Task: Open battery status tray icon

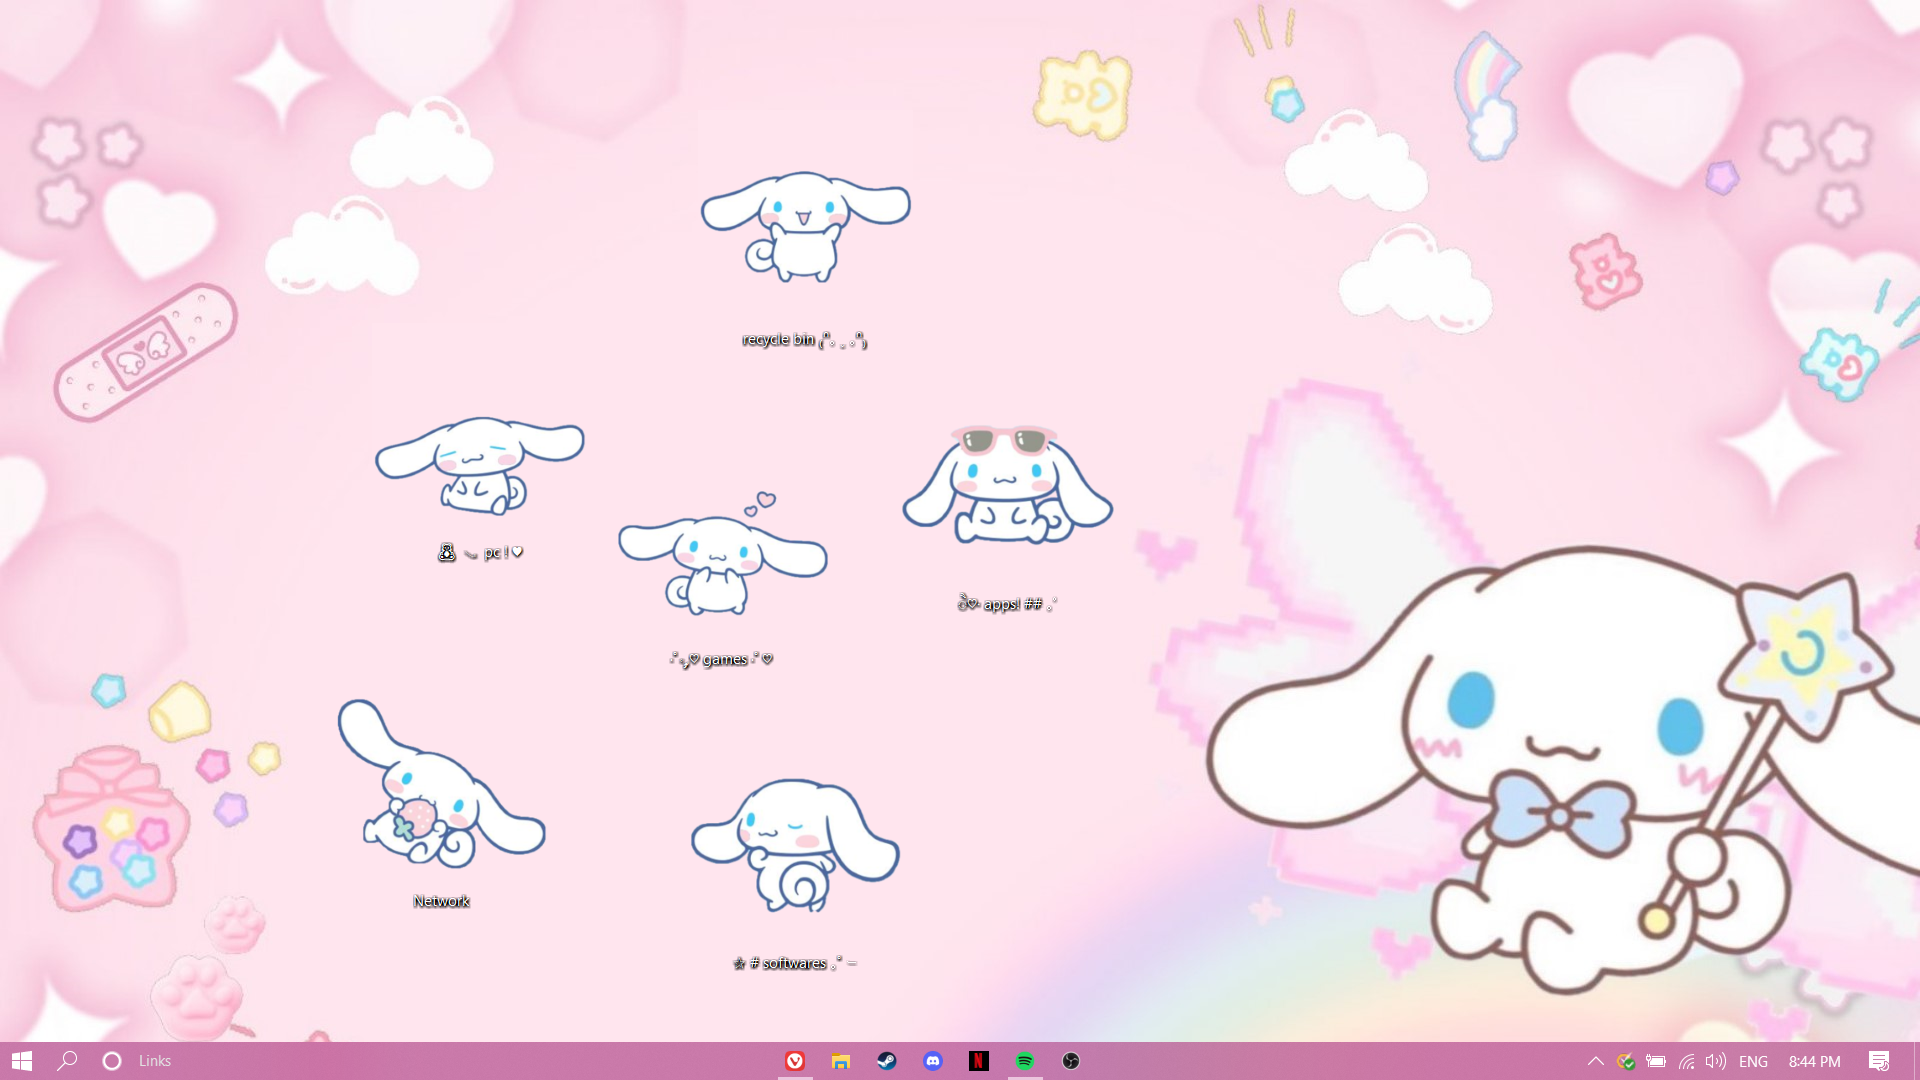Action: (x=1656, y=1061)
